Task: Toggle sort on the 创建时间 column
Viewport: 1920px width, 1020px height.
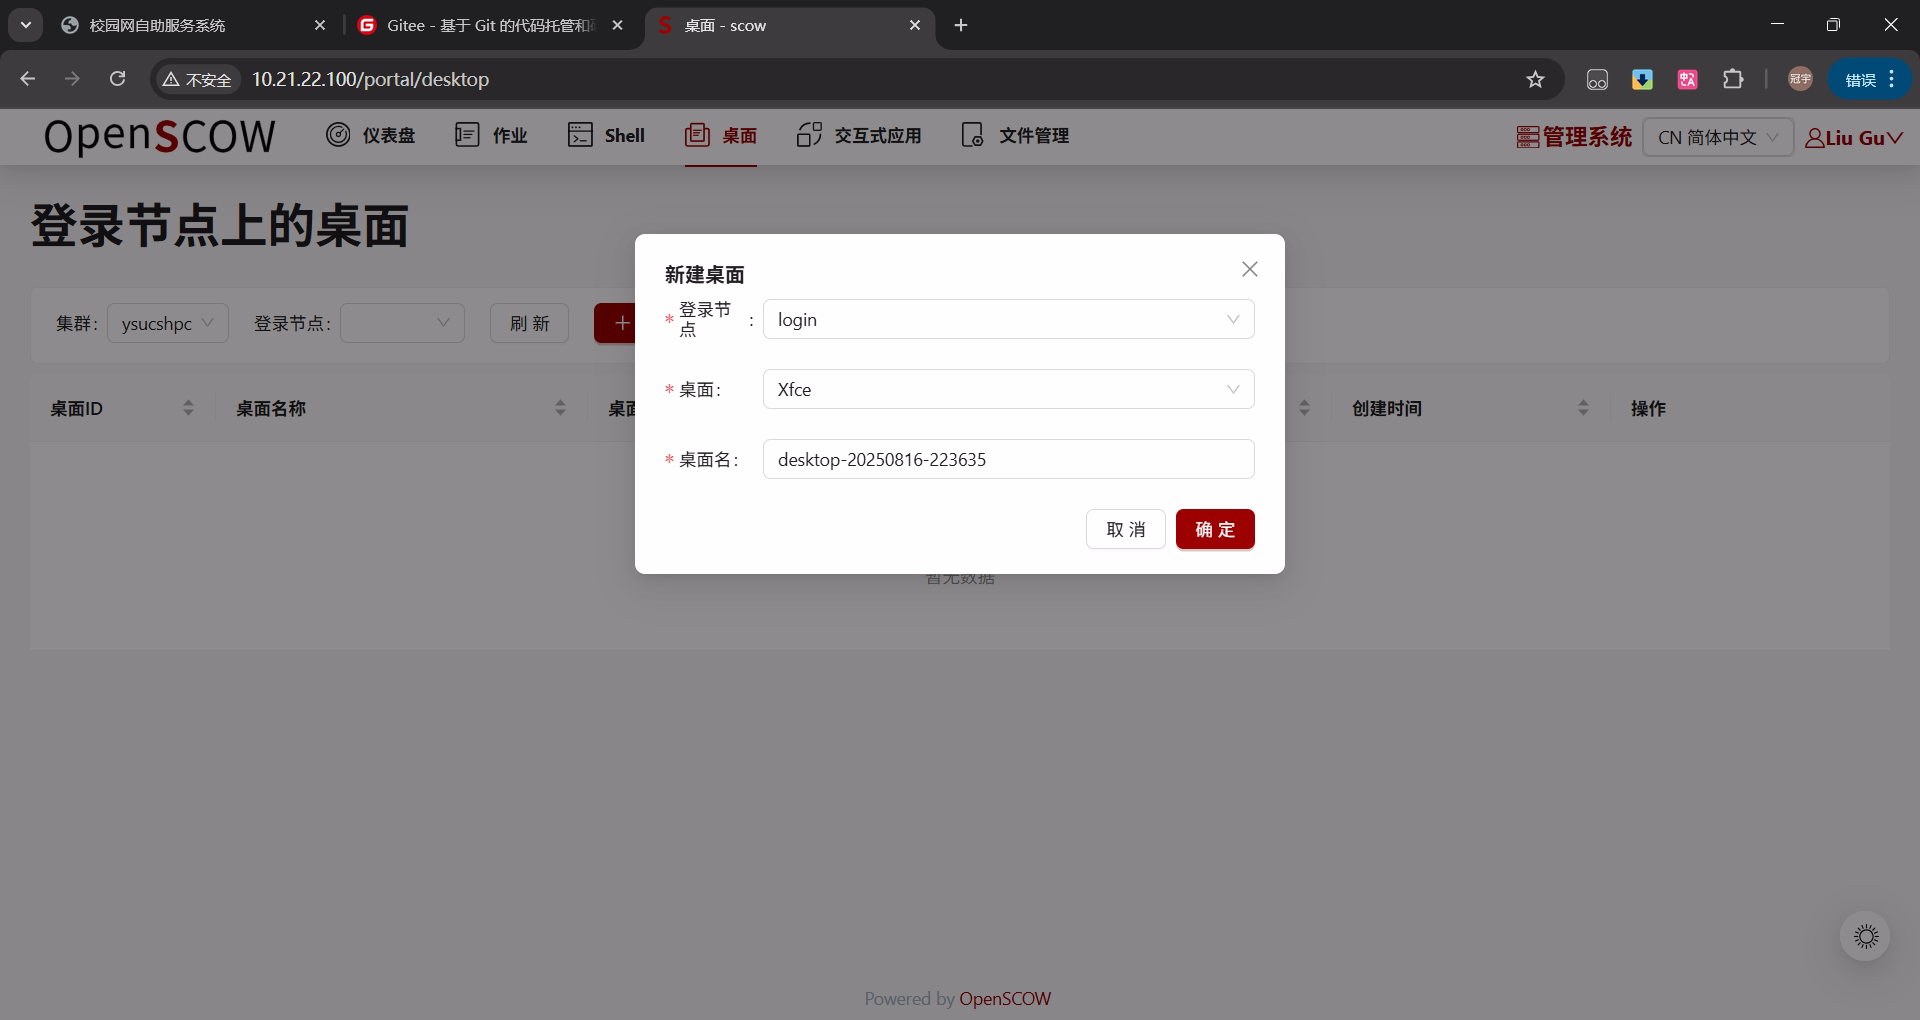Action: coord(1583,407)
